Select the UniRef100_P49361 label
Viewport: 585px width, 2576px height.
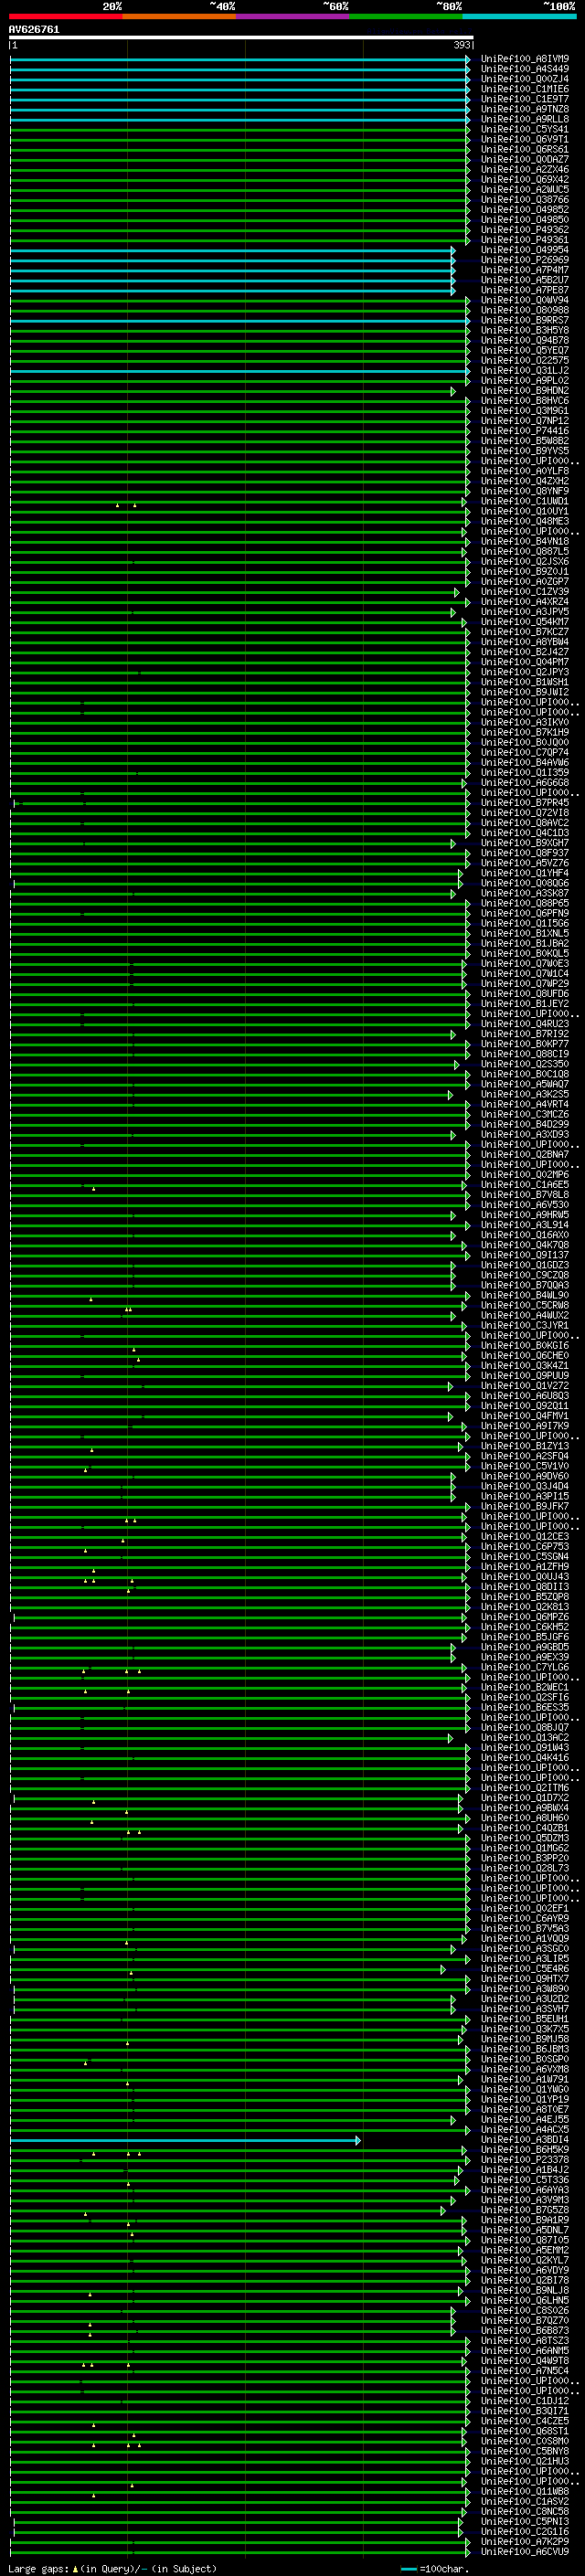(525, 240)
